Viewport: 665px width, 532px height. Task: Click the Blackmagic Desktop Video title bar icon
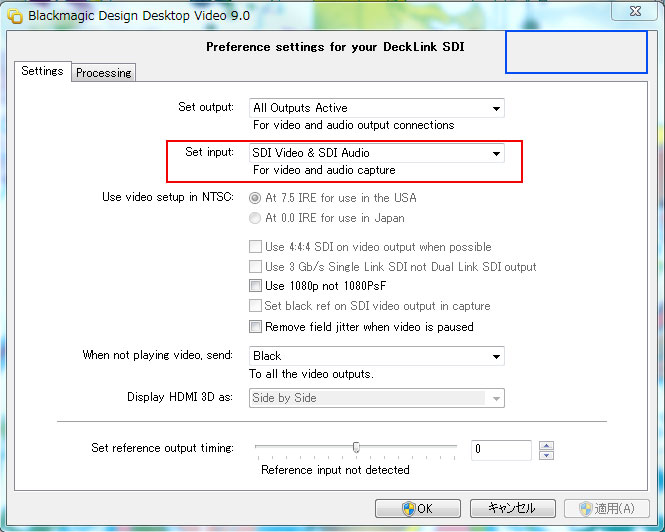15,16
